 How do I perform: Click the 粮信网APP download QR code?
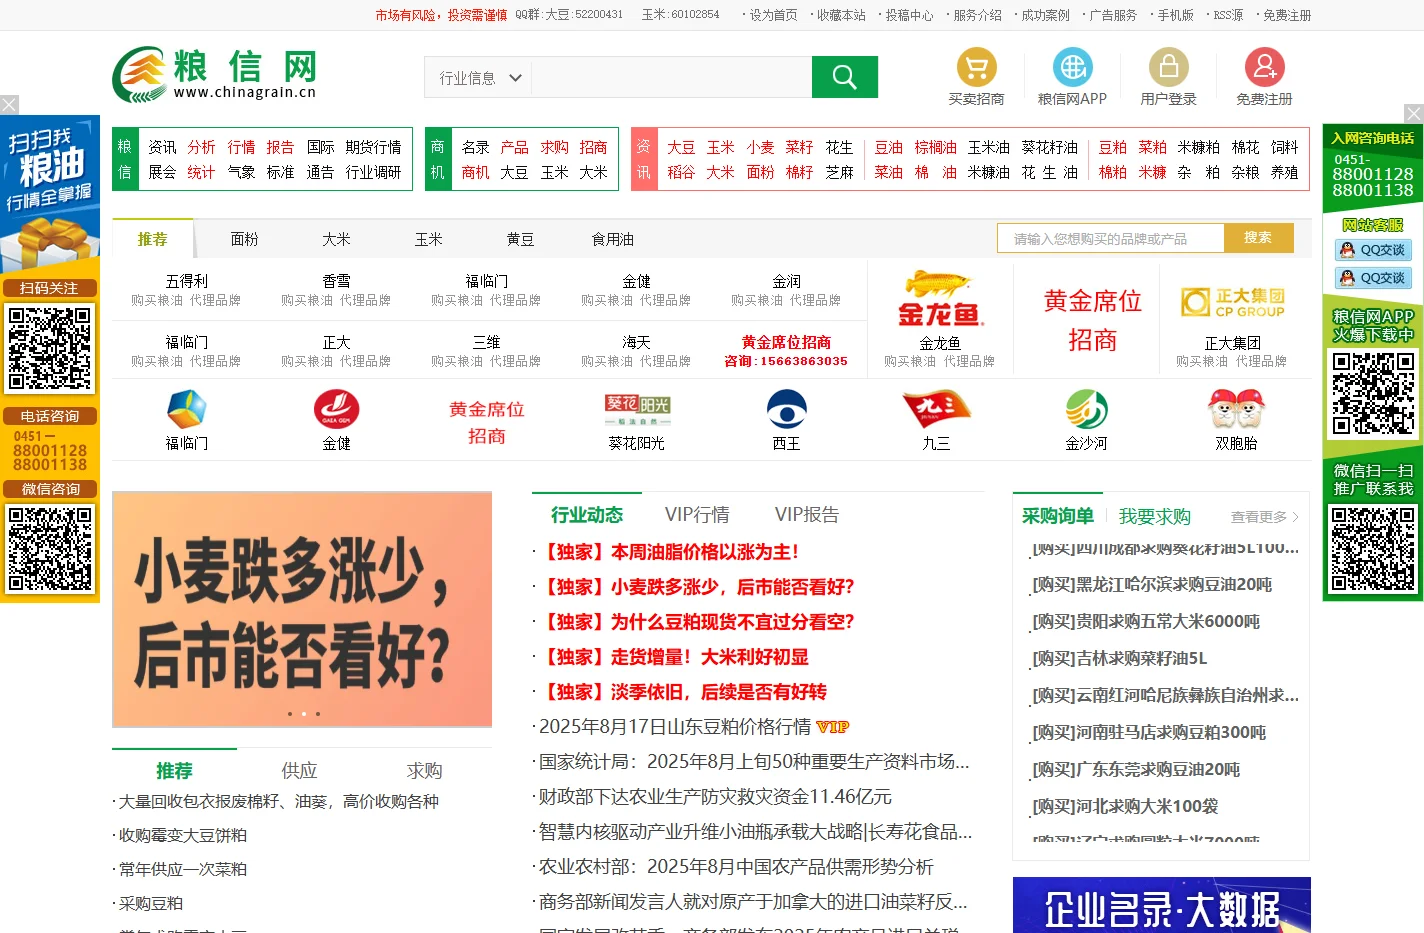coord(1373,392)
